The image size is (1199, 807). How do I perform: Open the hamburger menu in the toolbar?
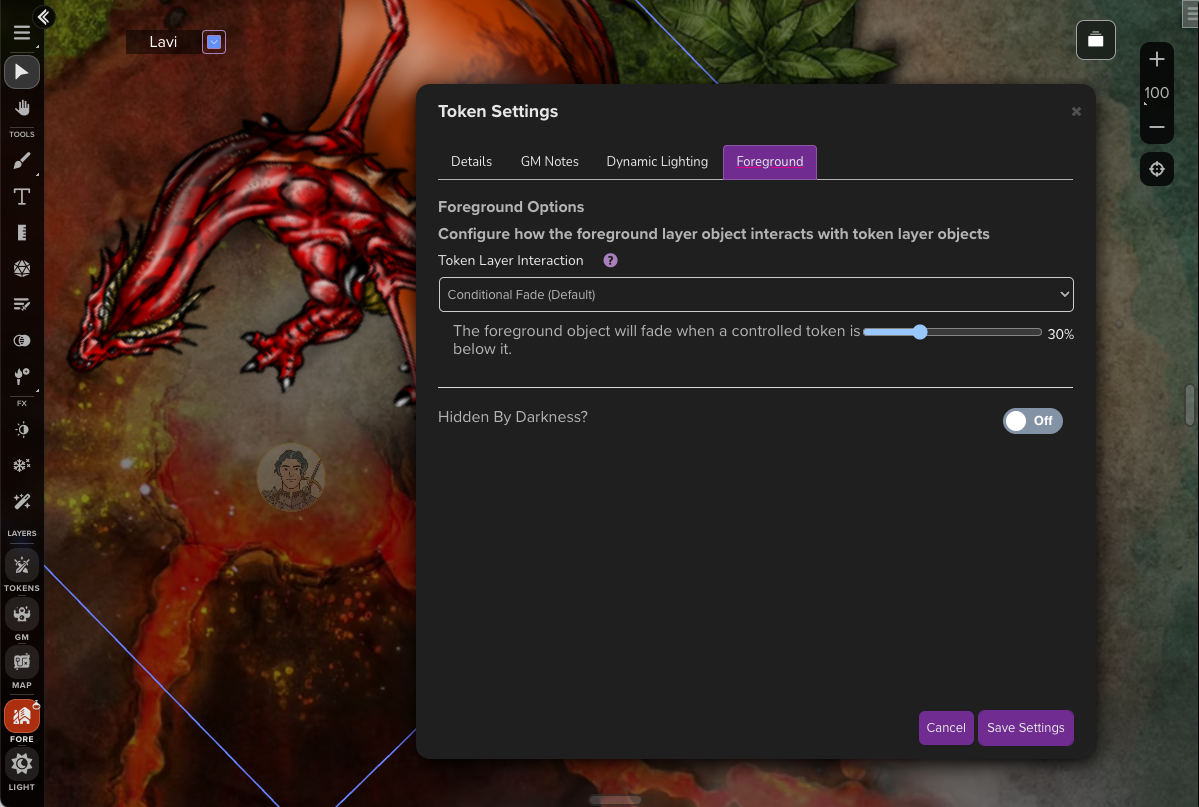(x=21, y=32)
